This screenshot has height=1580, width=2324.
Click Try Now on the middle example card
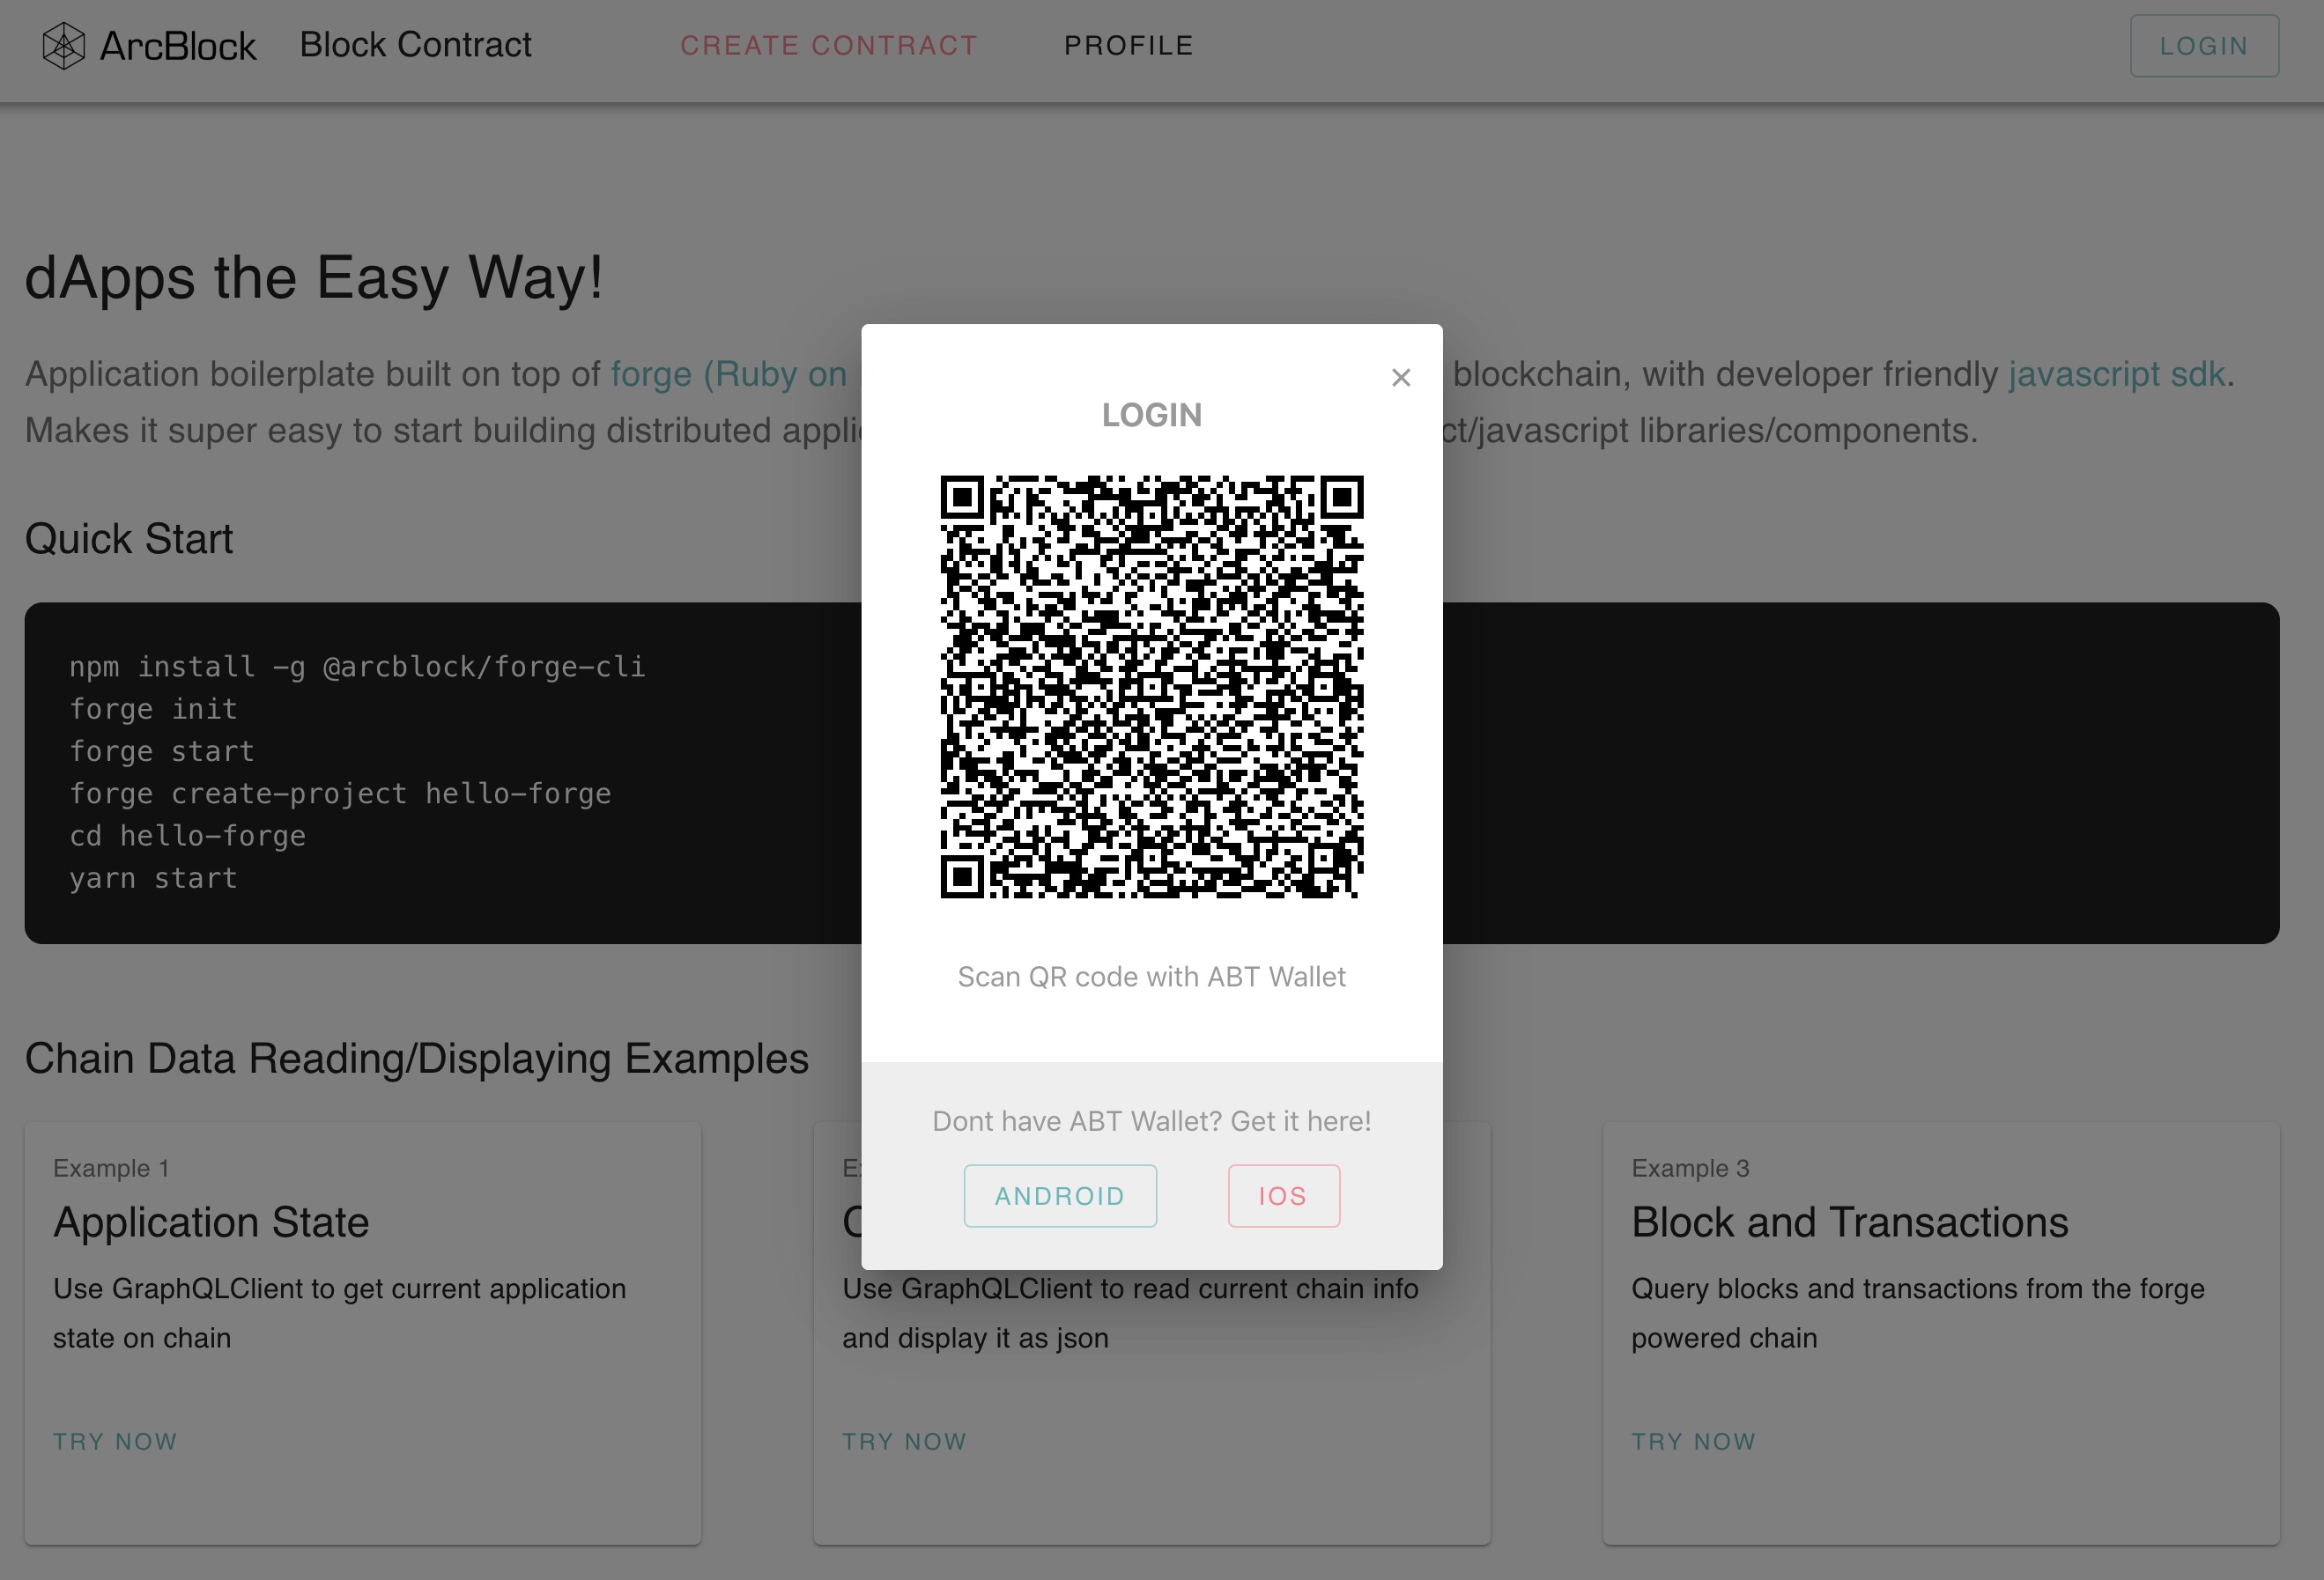pos(904,1441)
